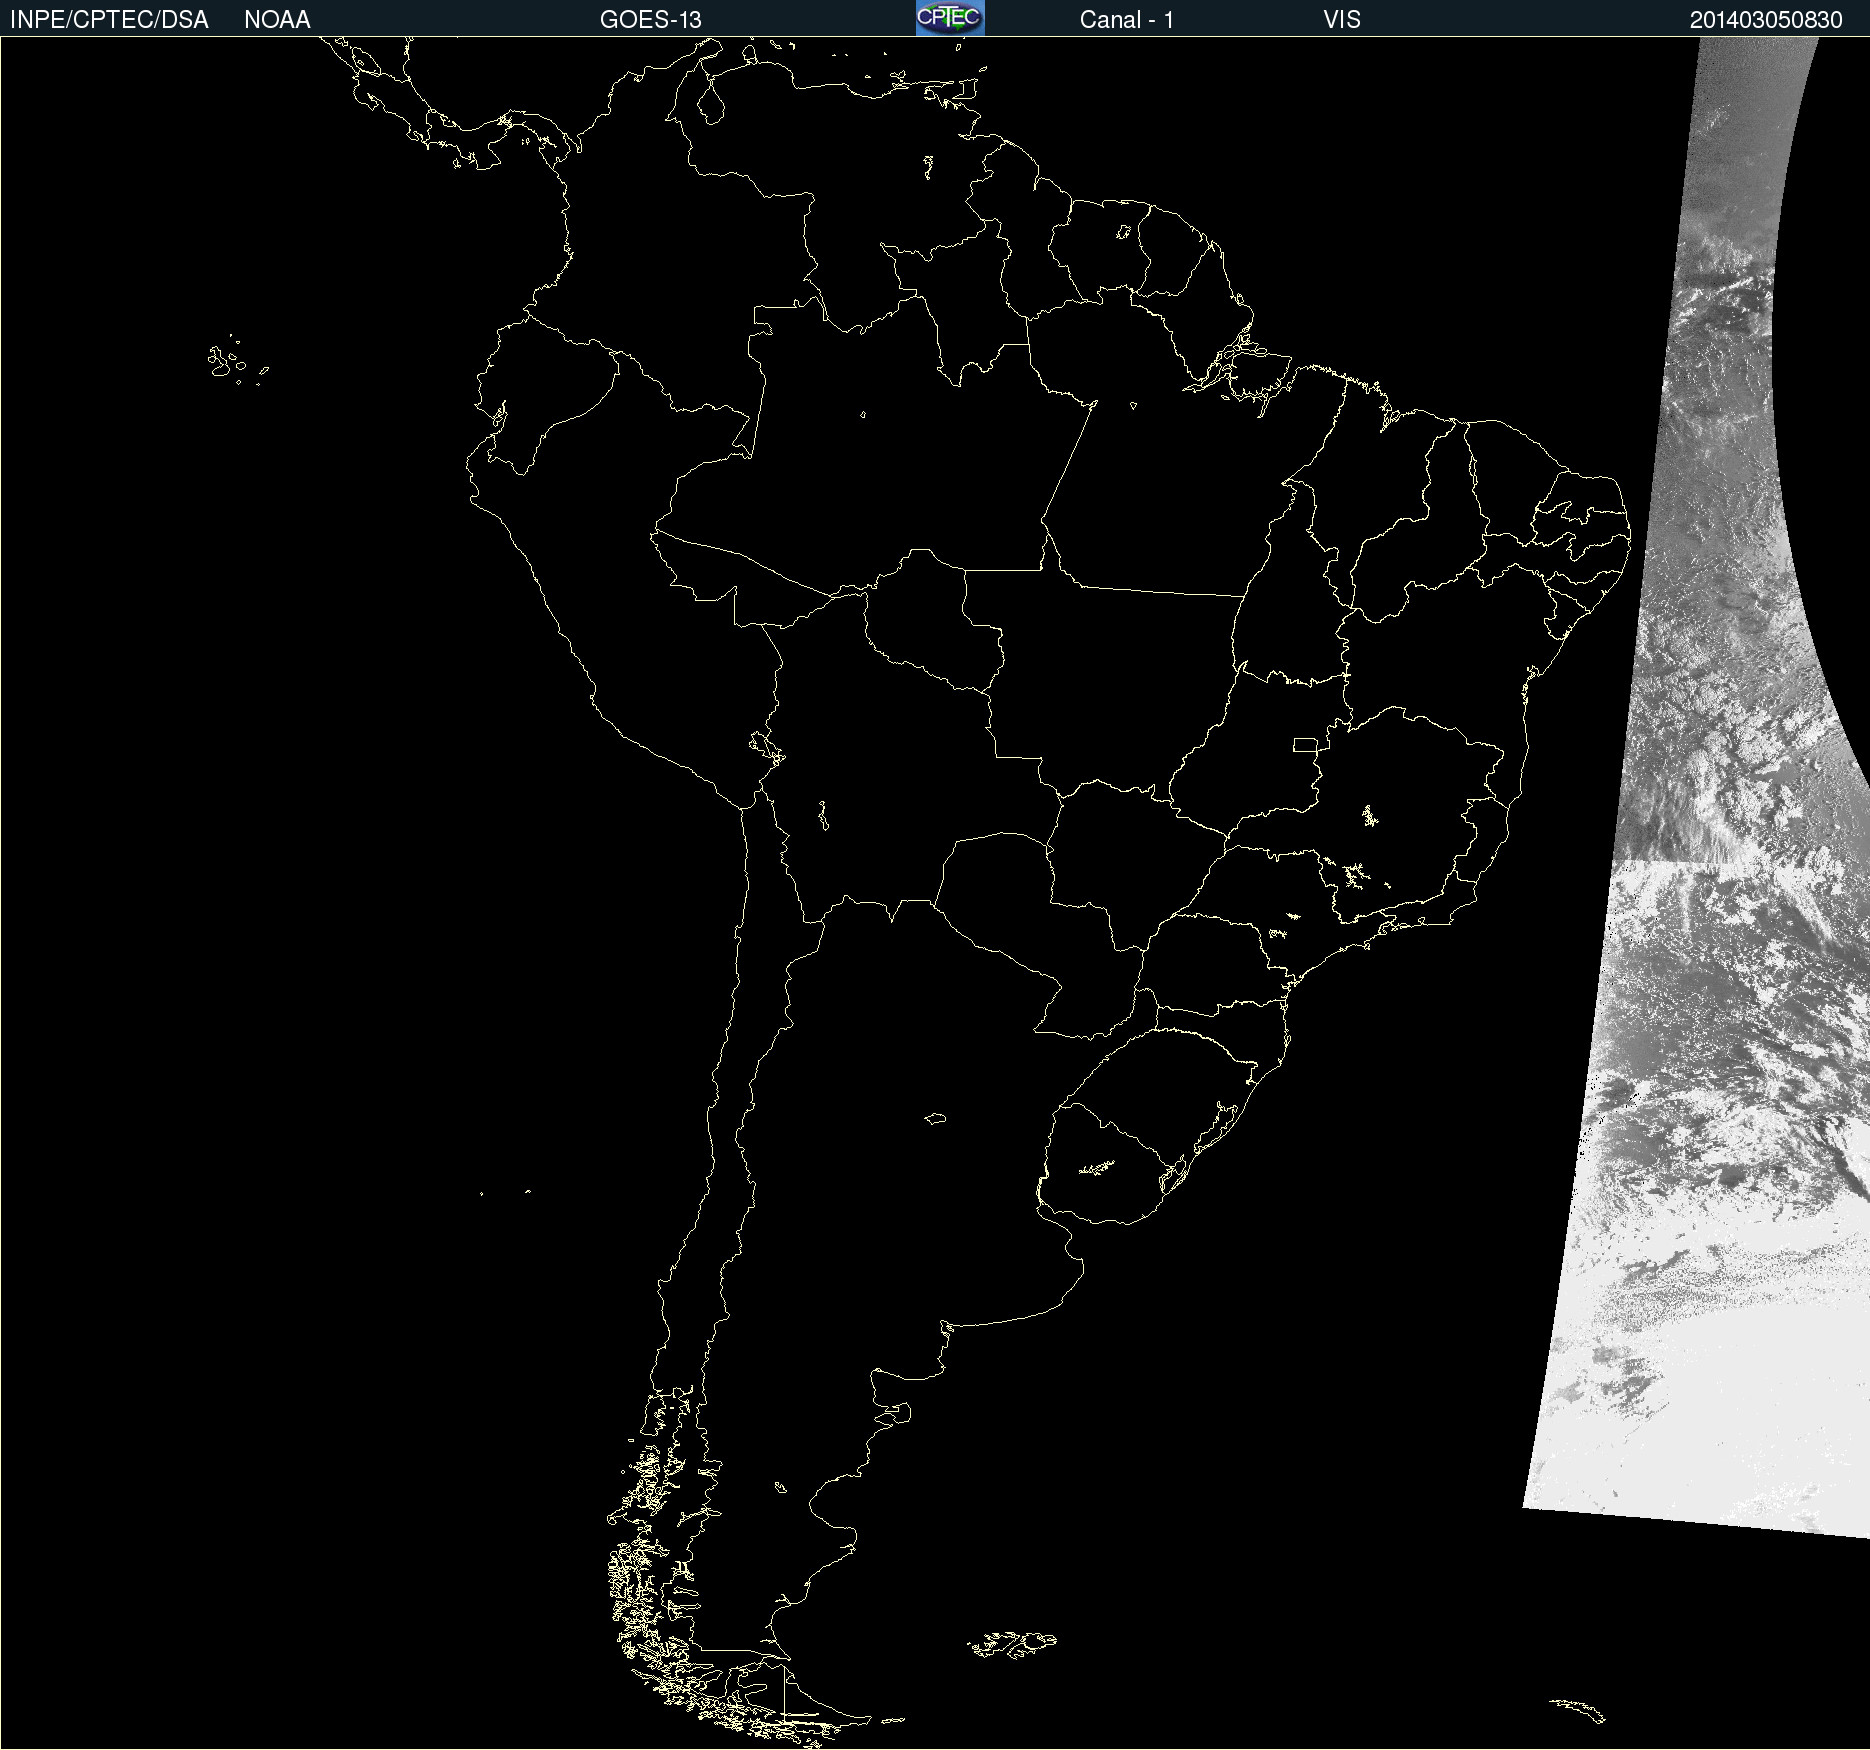Image resolution: width=1870 pixels, height=1750 pixels.
Task: Click the NOAA label in header
Action: (277, 20)
